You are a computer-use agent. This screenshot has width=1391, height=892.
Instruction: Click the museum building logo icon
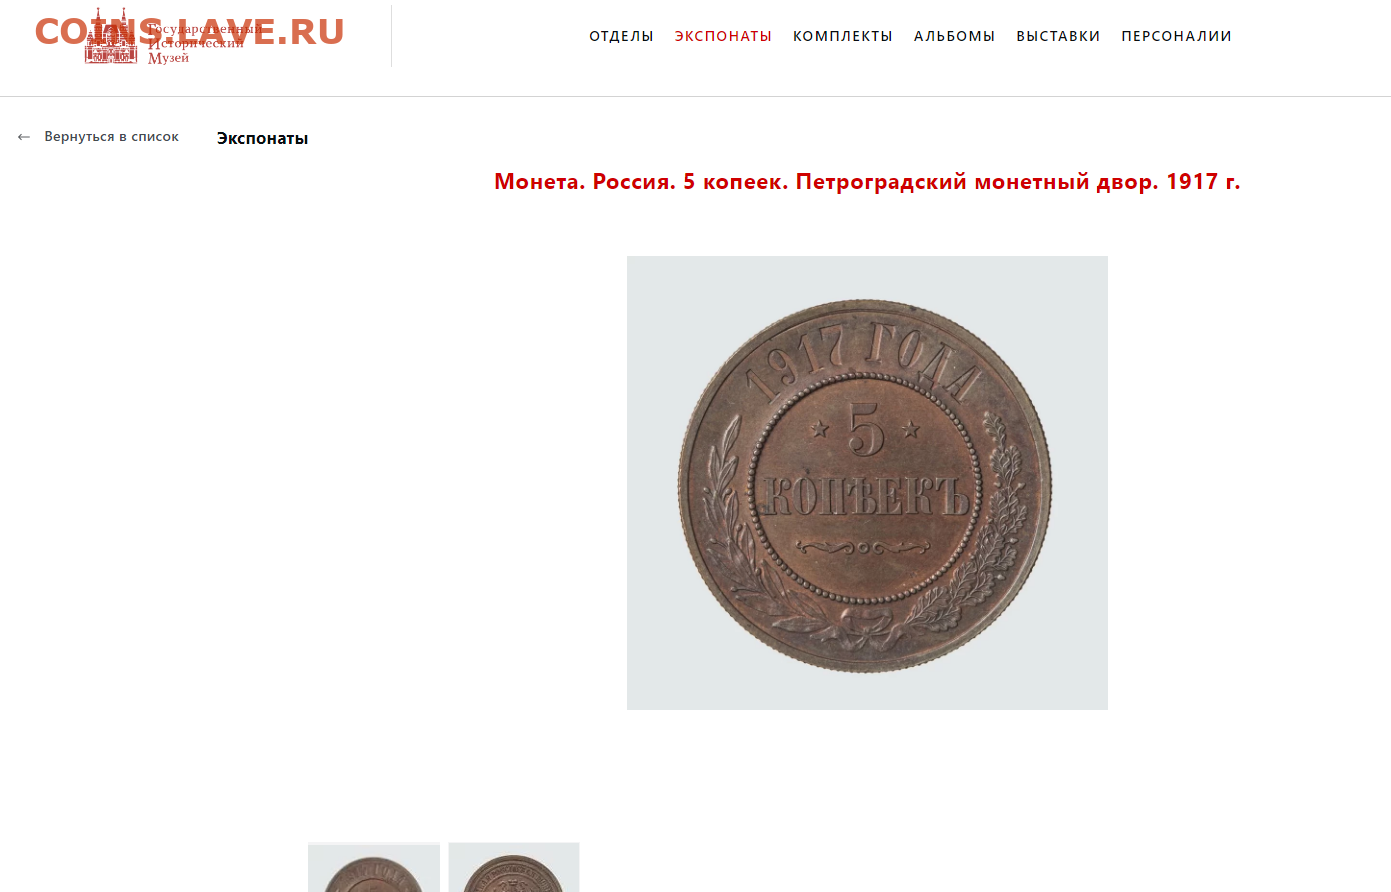(x=111, y=37)
